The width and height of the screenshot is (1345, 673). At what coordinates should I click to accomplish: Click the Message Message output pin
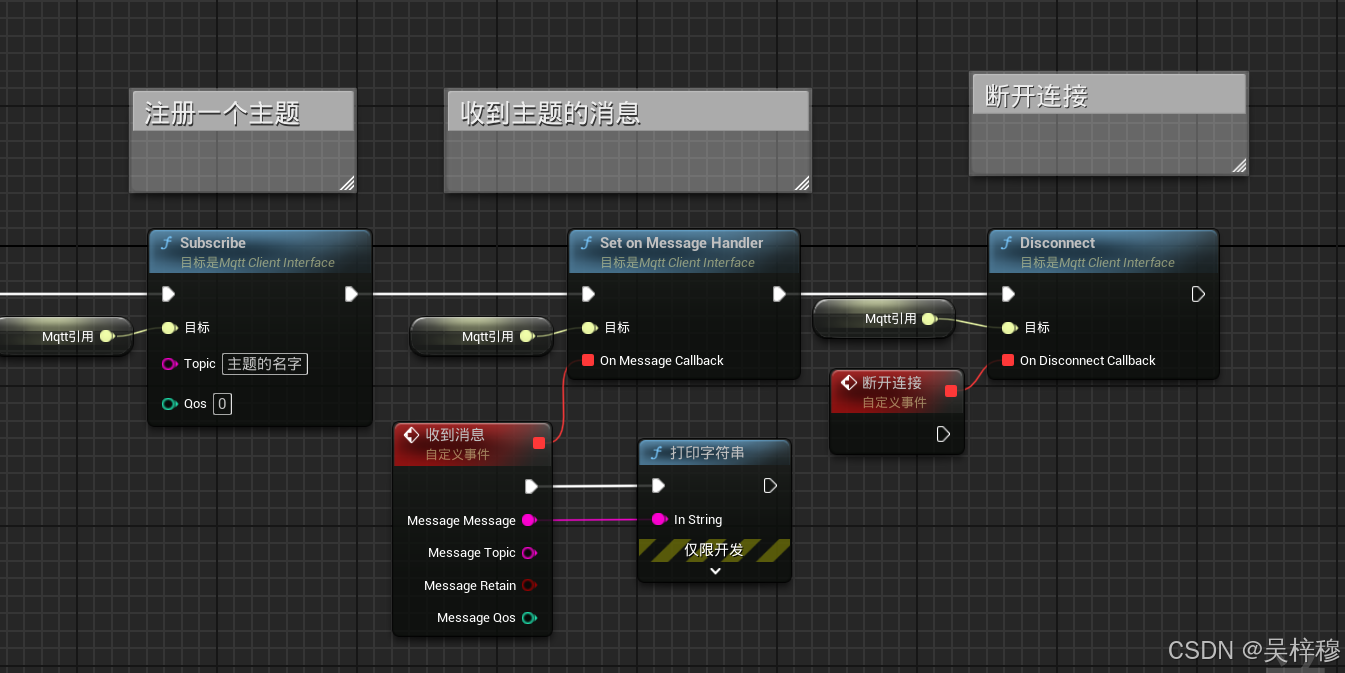(x=529, y=520)
